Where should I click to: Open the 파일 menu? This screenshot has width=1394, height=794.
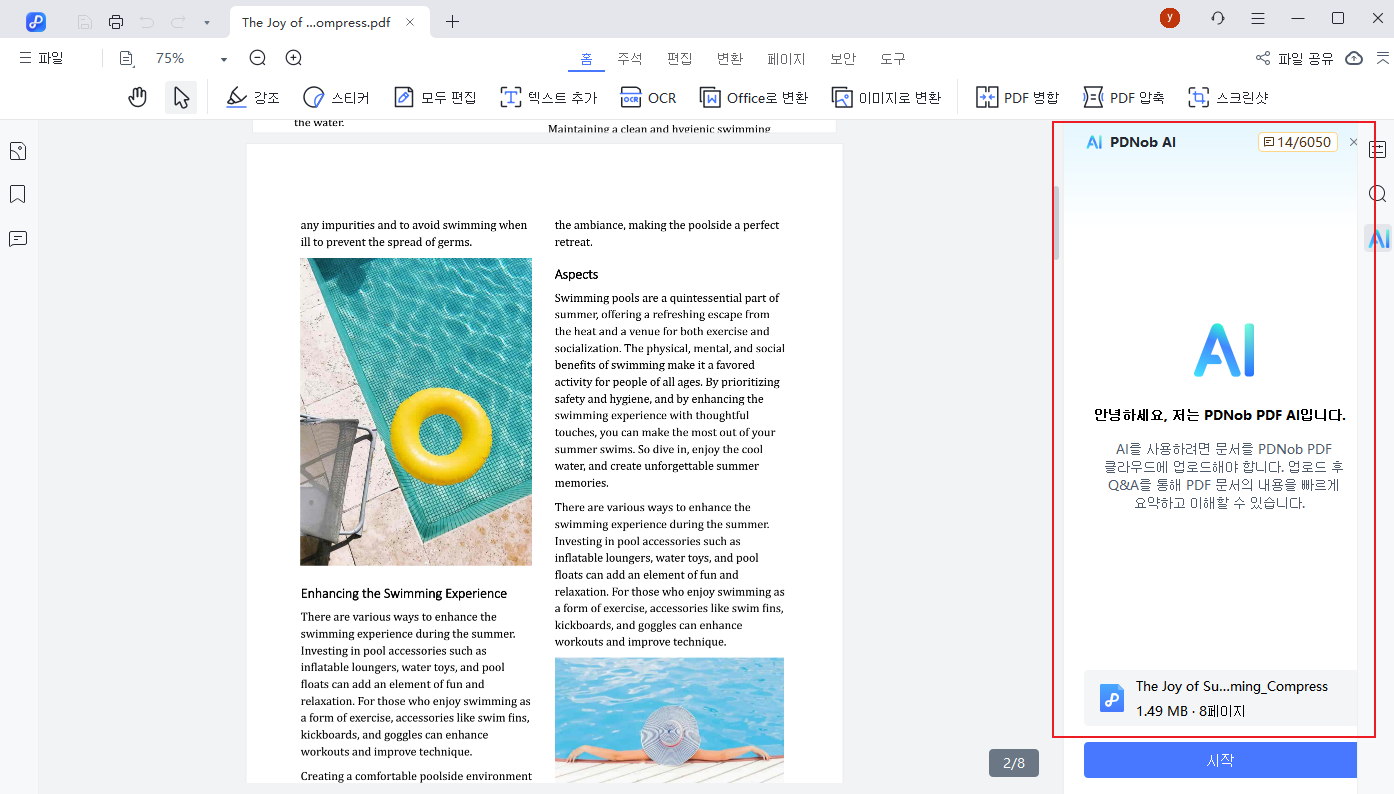click(x=41, y=58)
